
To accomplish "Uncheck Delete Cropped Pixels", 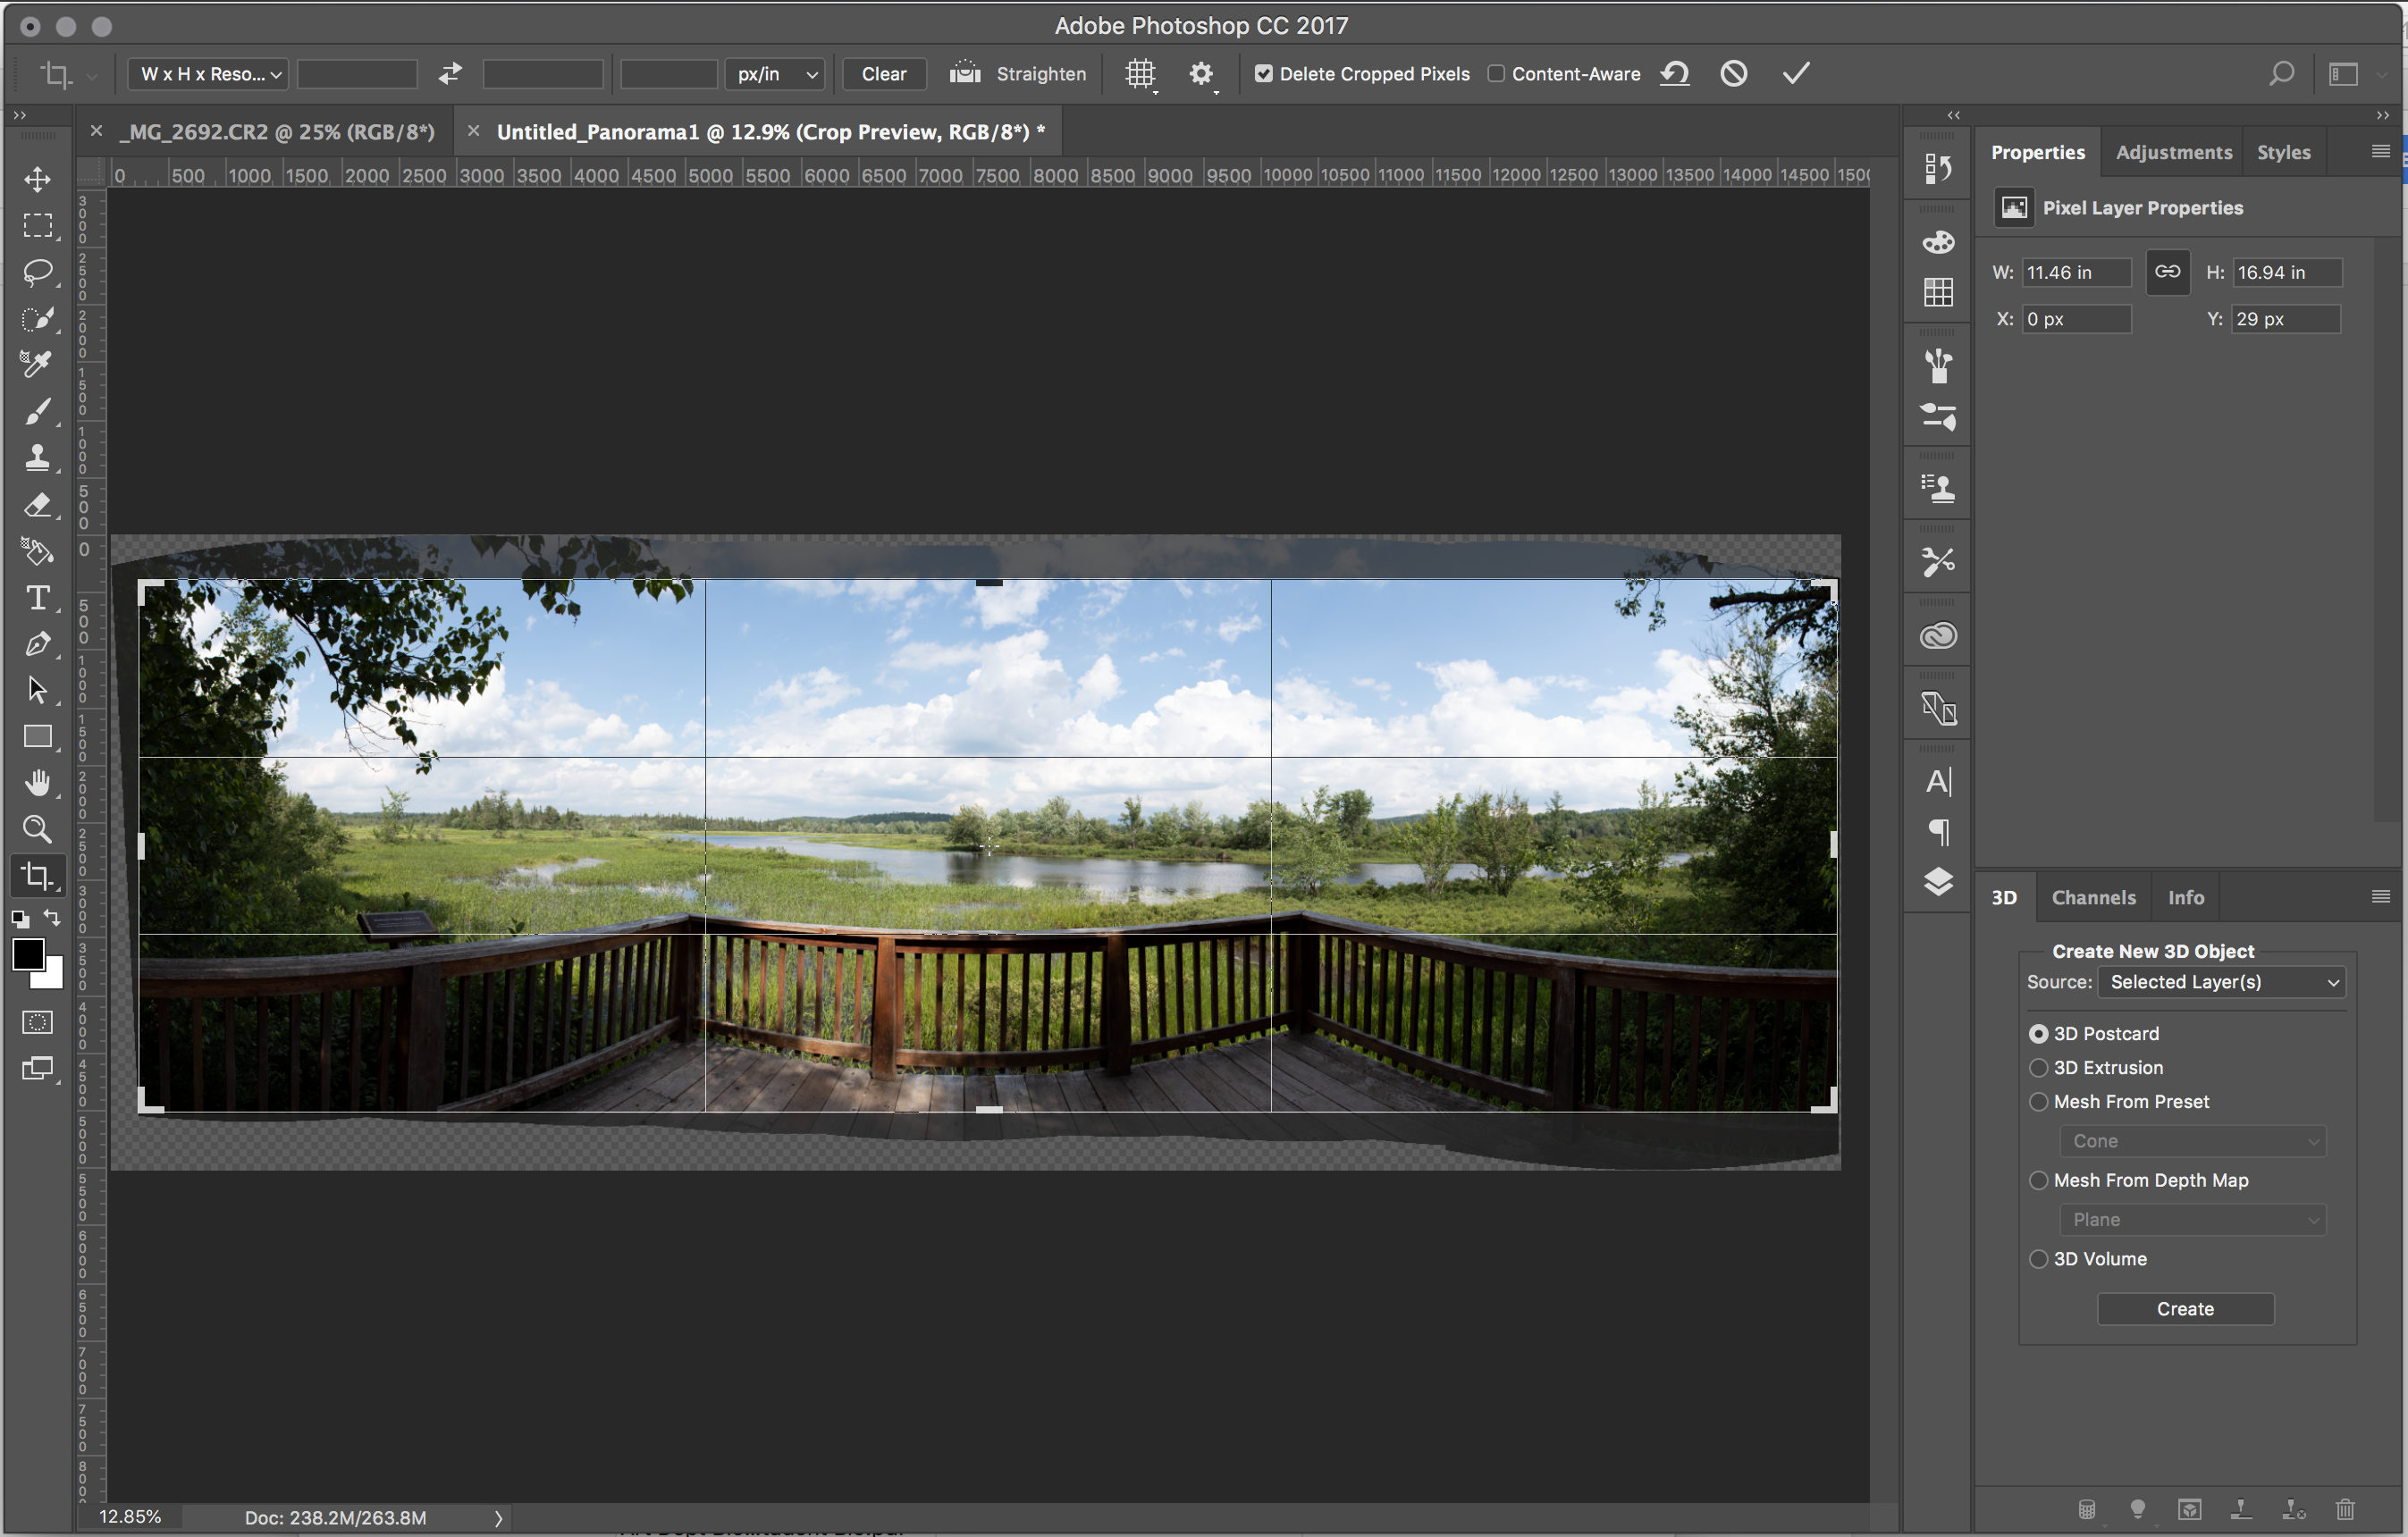I will [1264, 74].
